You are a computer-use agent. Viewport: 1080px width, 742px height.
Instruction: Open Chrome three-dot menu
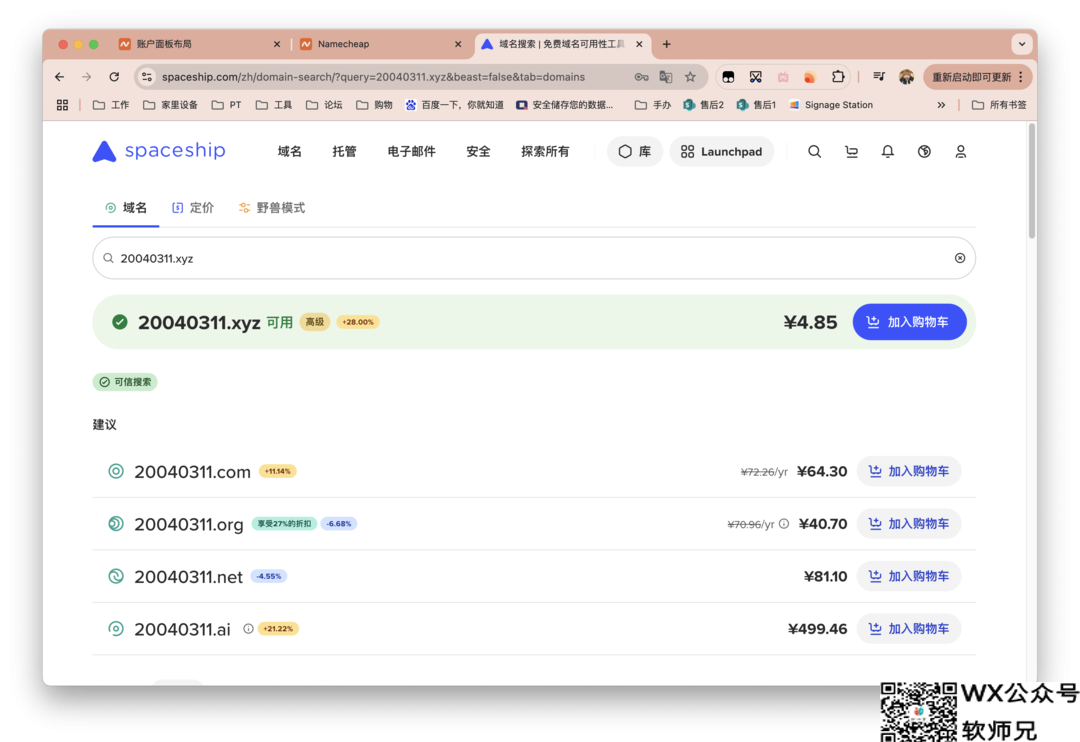tap(1021, 77)
